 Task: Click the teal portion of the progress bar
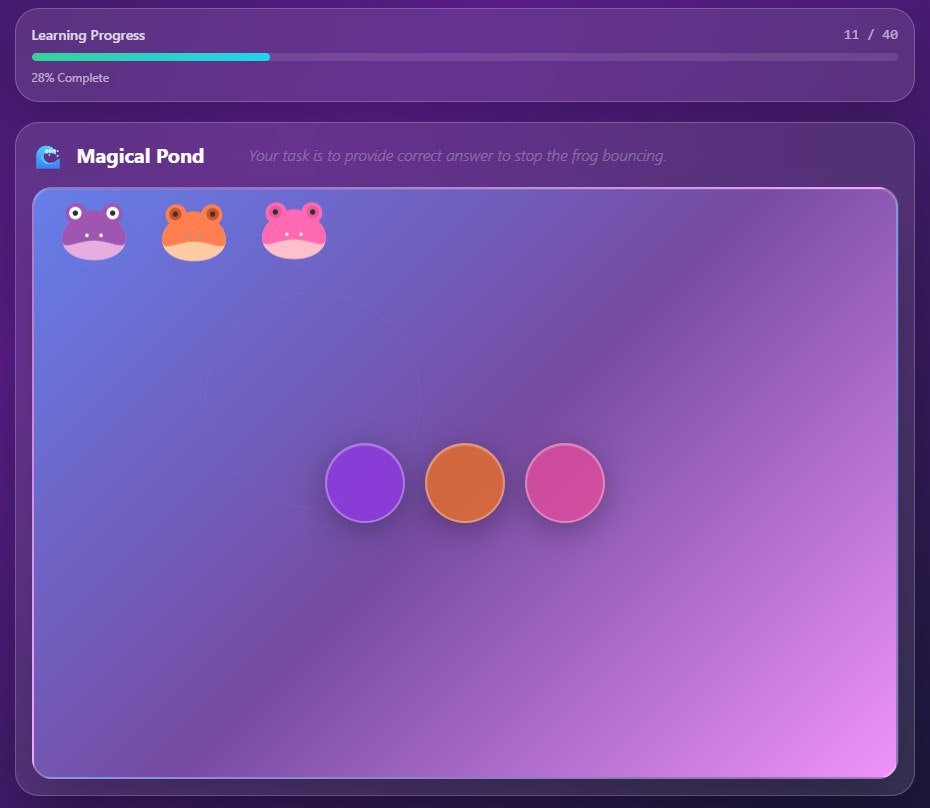150,57
